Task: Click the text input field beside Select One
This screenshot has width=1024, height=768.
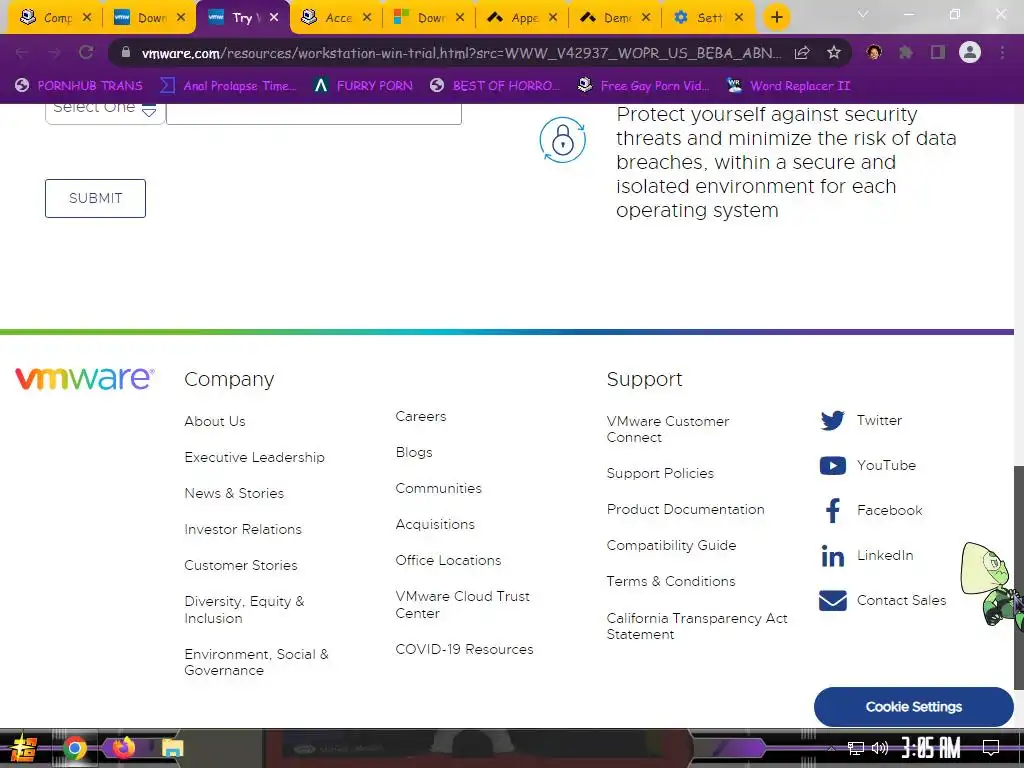Action: tap(313, 112)
